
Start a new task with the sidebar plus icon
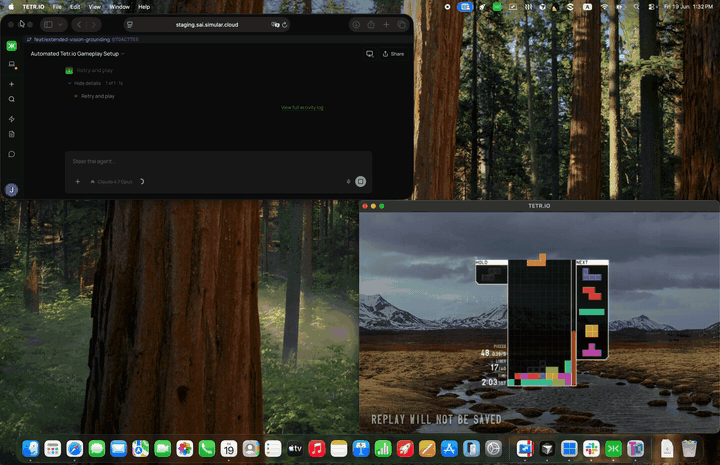point(12,84)
